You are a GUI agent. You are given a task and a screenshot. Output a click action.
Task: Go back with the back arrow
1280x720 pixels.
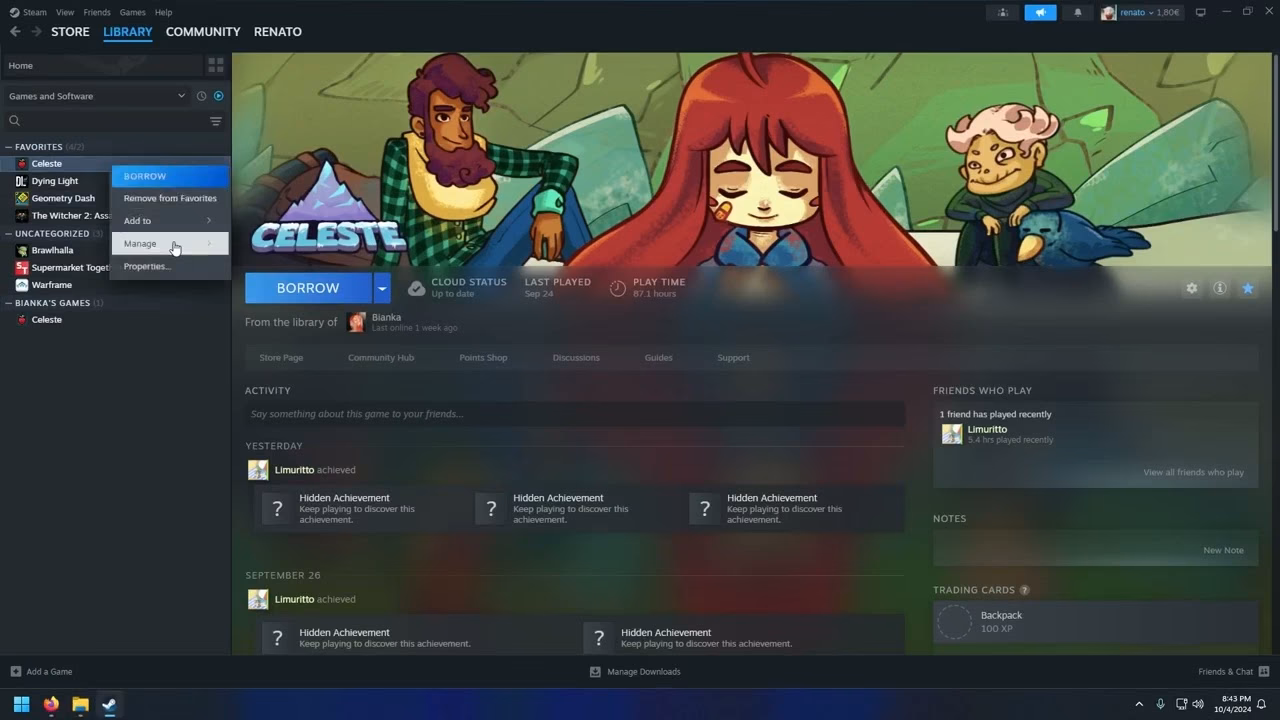click(15, 32)
